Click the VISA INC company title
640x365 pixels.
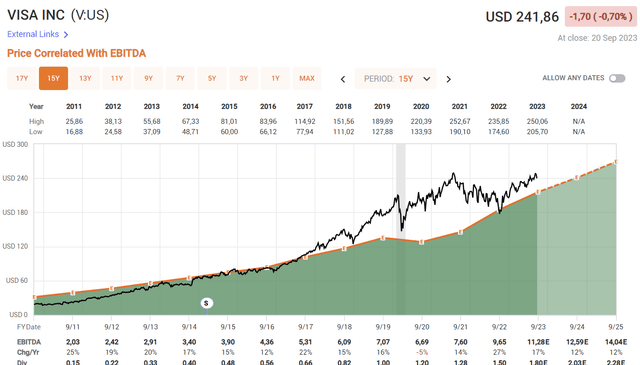point(36,15)
